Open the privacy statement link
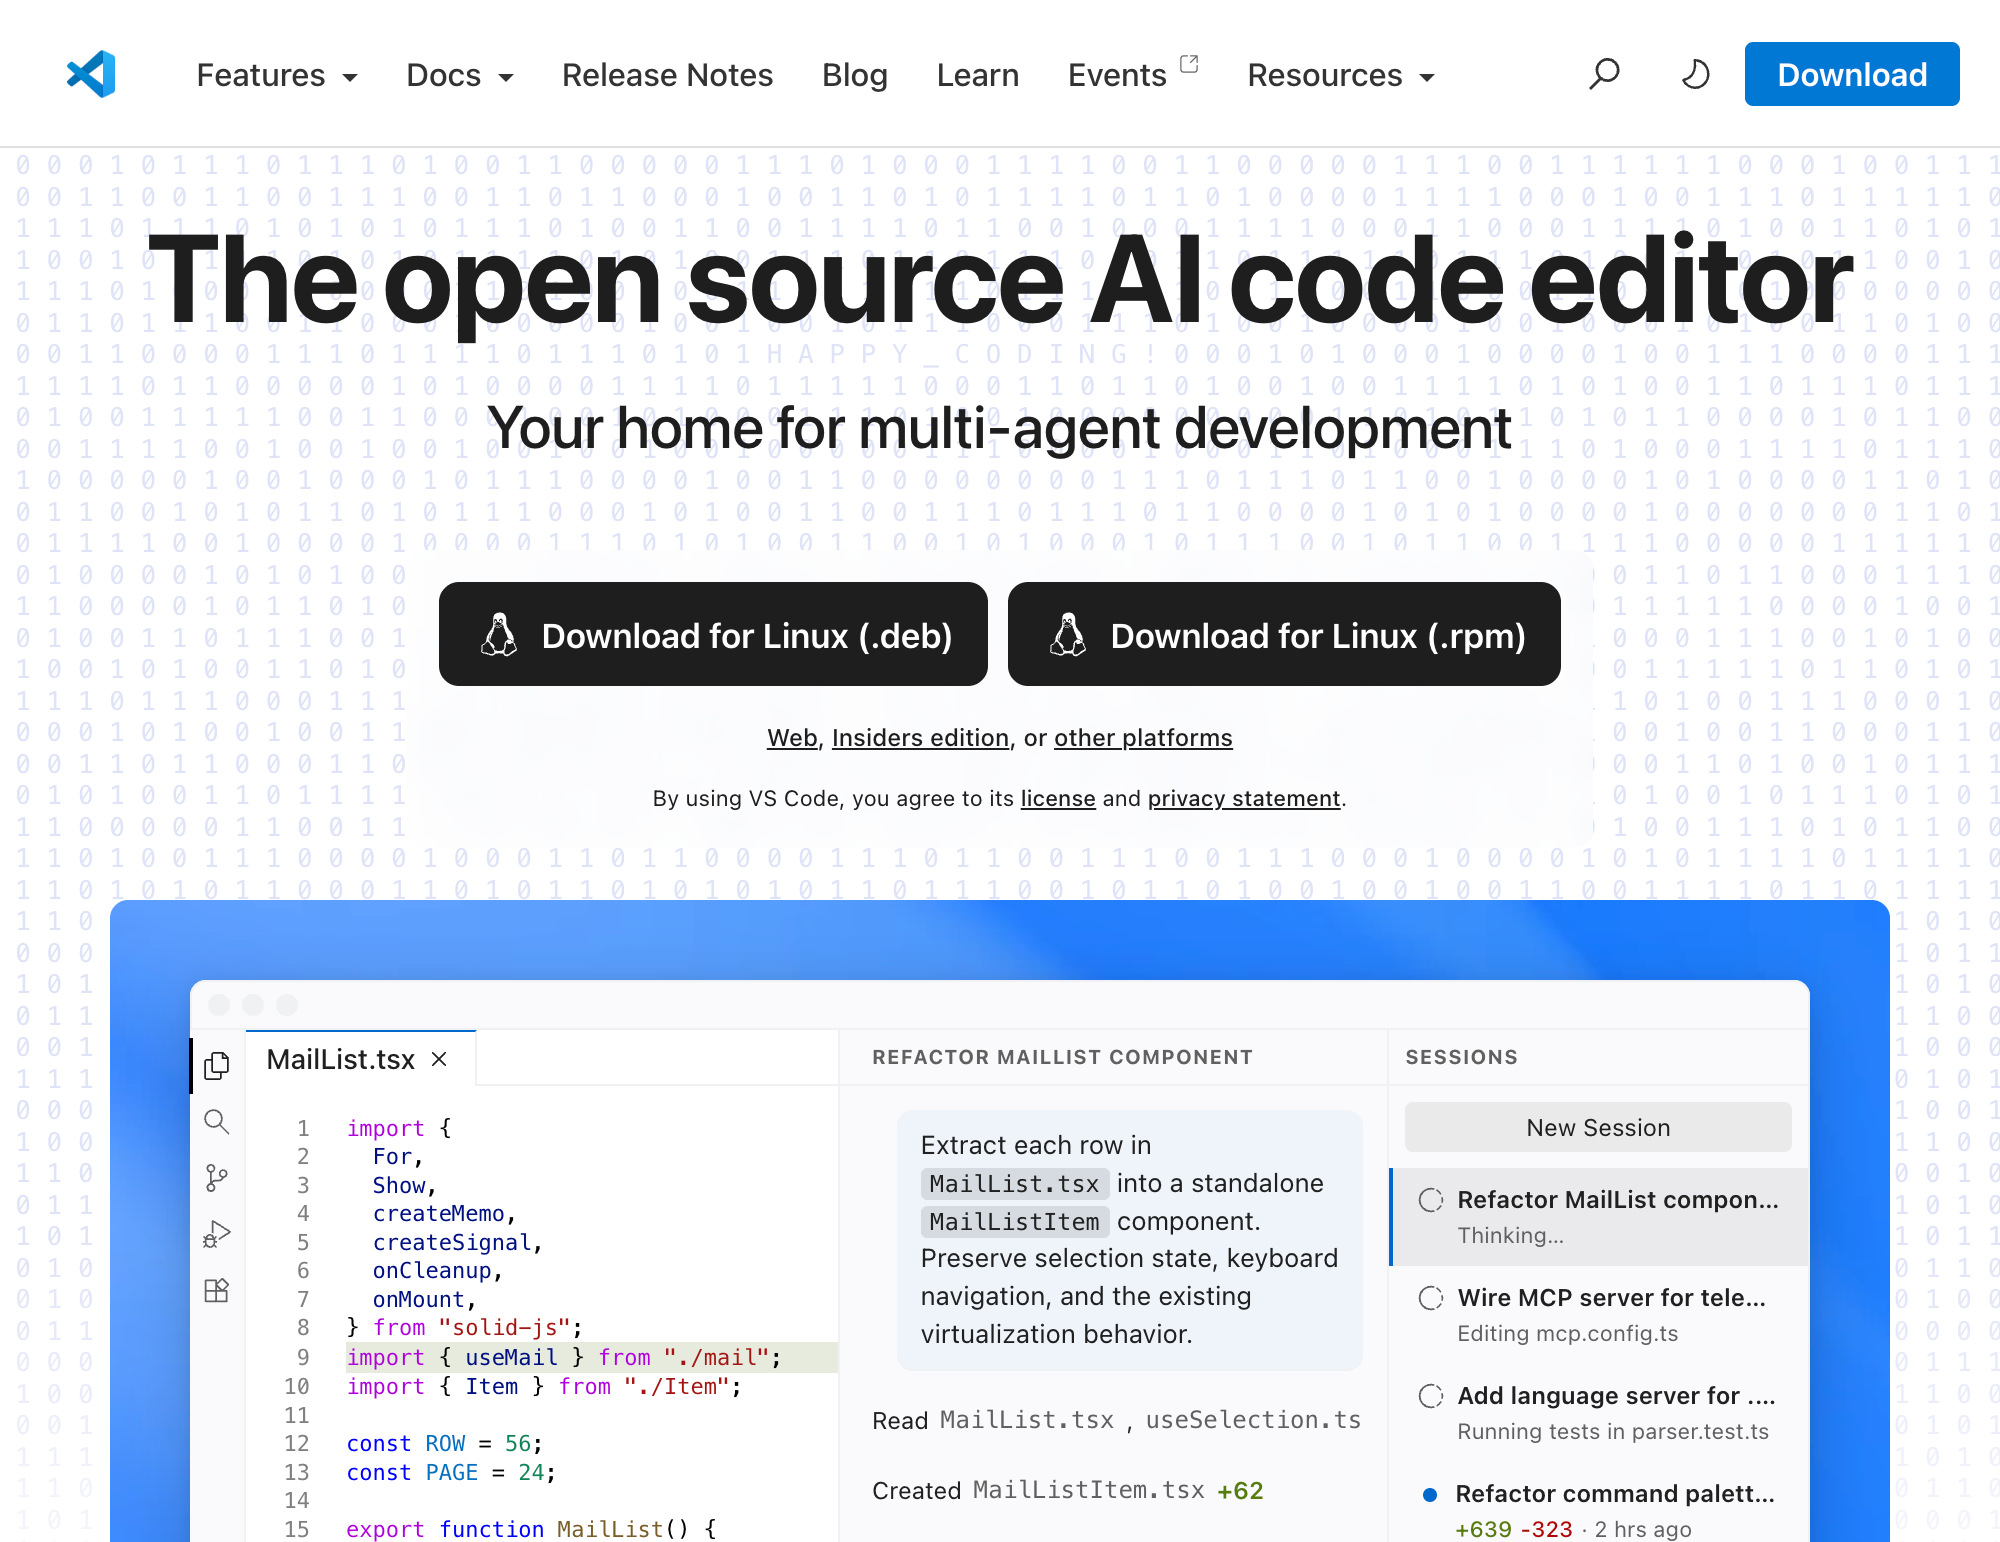The height and width of the screenshot is (1542, 2000). [x=1244, y=798]
